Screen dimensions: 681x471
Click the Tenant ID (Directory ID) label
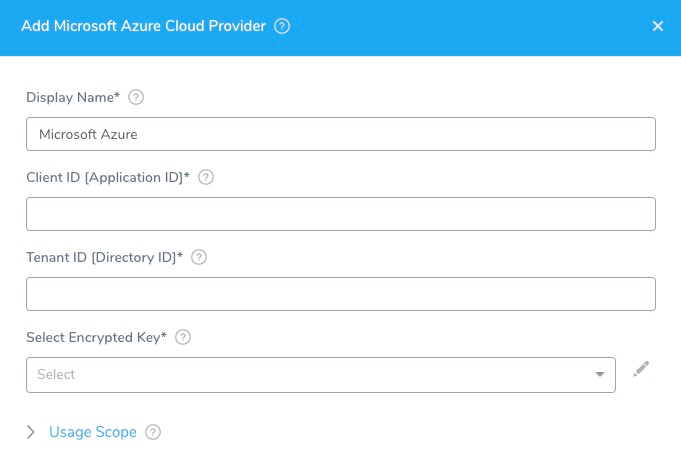click(x=105, y=257)
